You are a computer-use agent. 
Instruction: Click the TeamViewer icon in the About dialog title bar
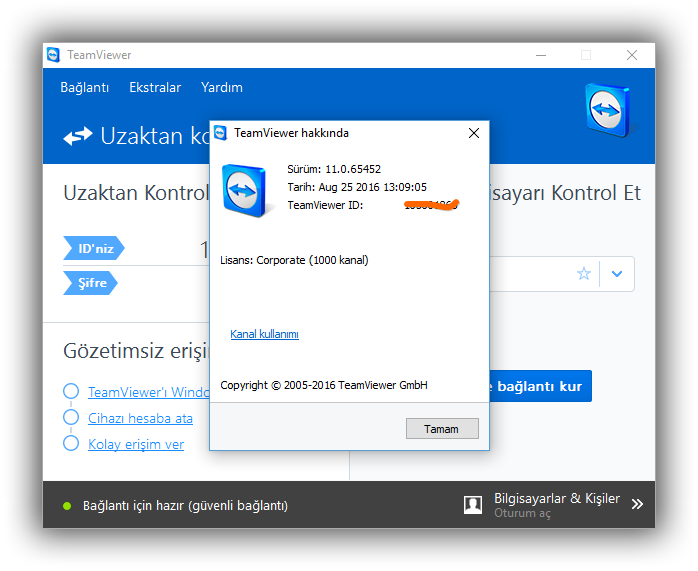(220, 133)
